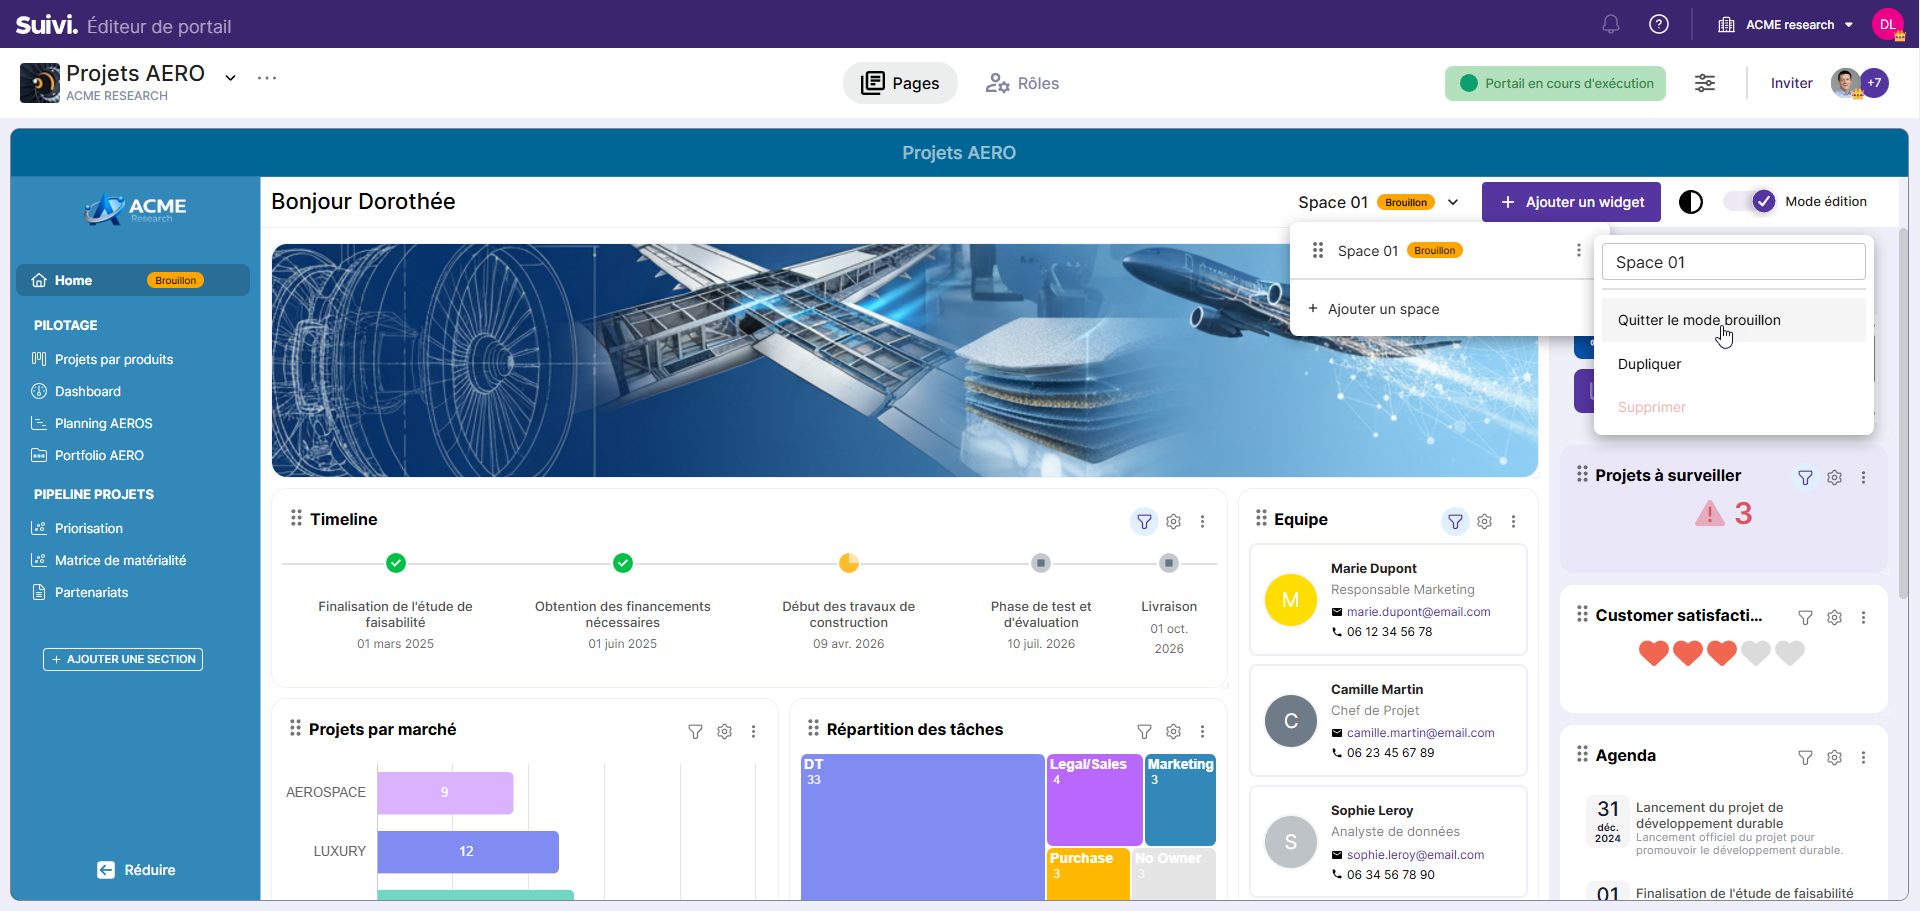This screenshot has height=911, width=1920.
Task: Filter the Répartition des tâches widget
Action: click(1144, 731)
